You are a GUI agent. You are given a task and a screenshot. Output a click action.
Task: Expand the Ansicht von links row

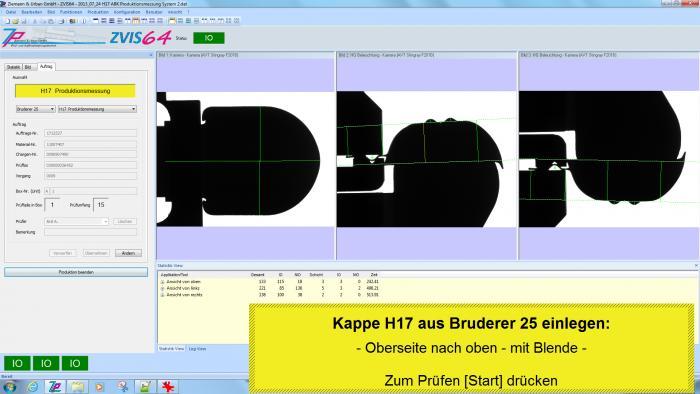coord(162,288)
